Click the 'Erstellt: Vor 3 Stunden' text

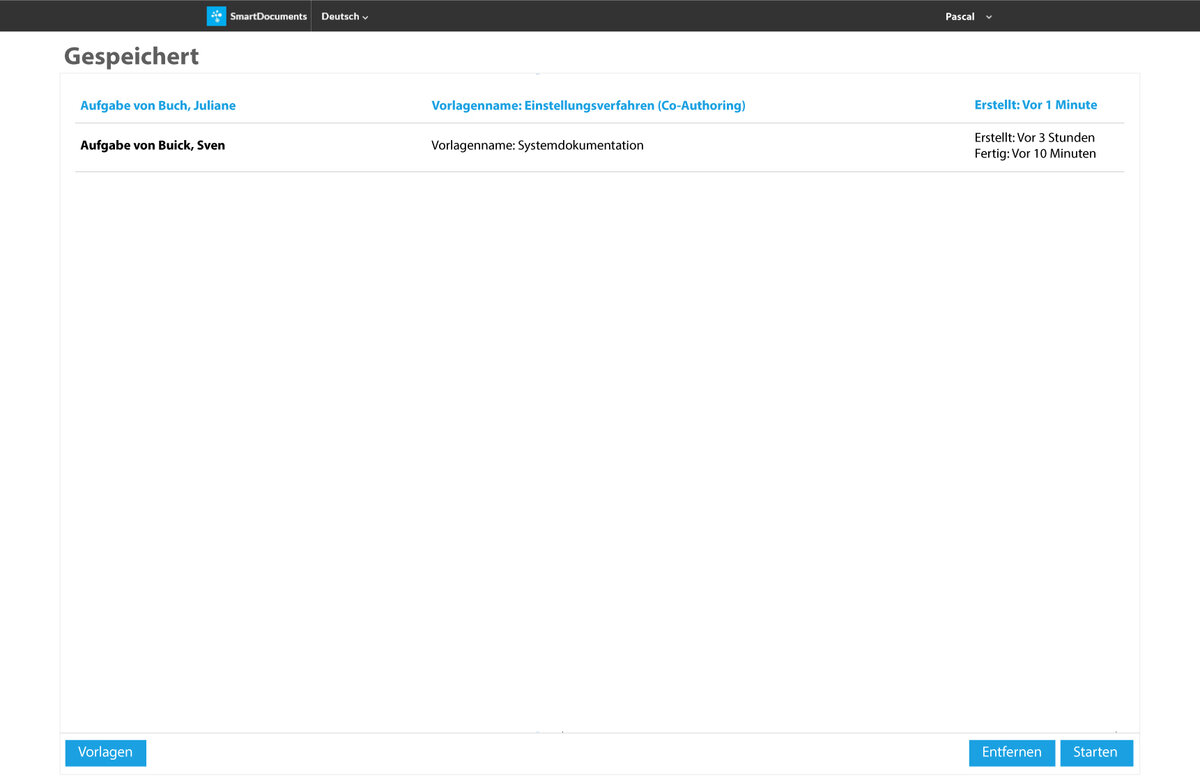tap(1034, 138)
